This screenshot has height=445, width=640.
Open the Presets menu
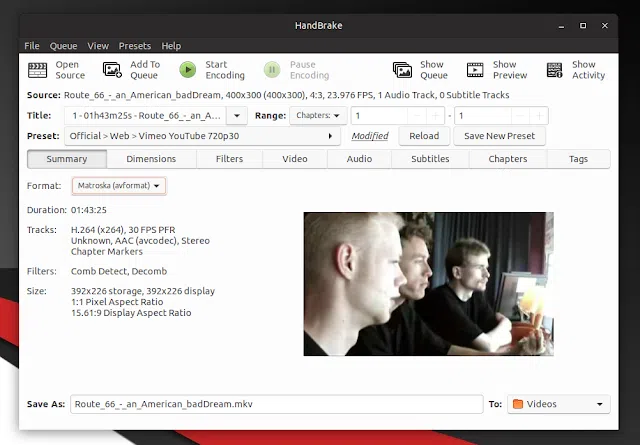135,46
